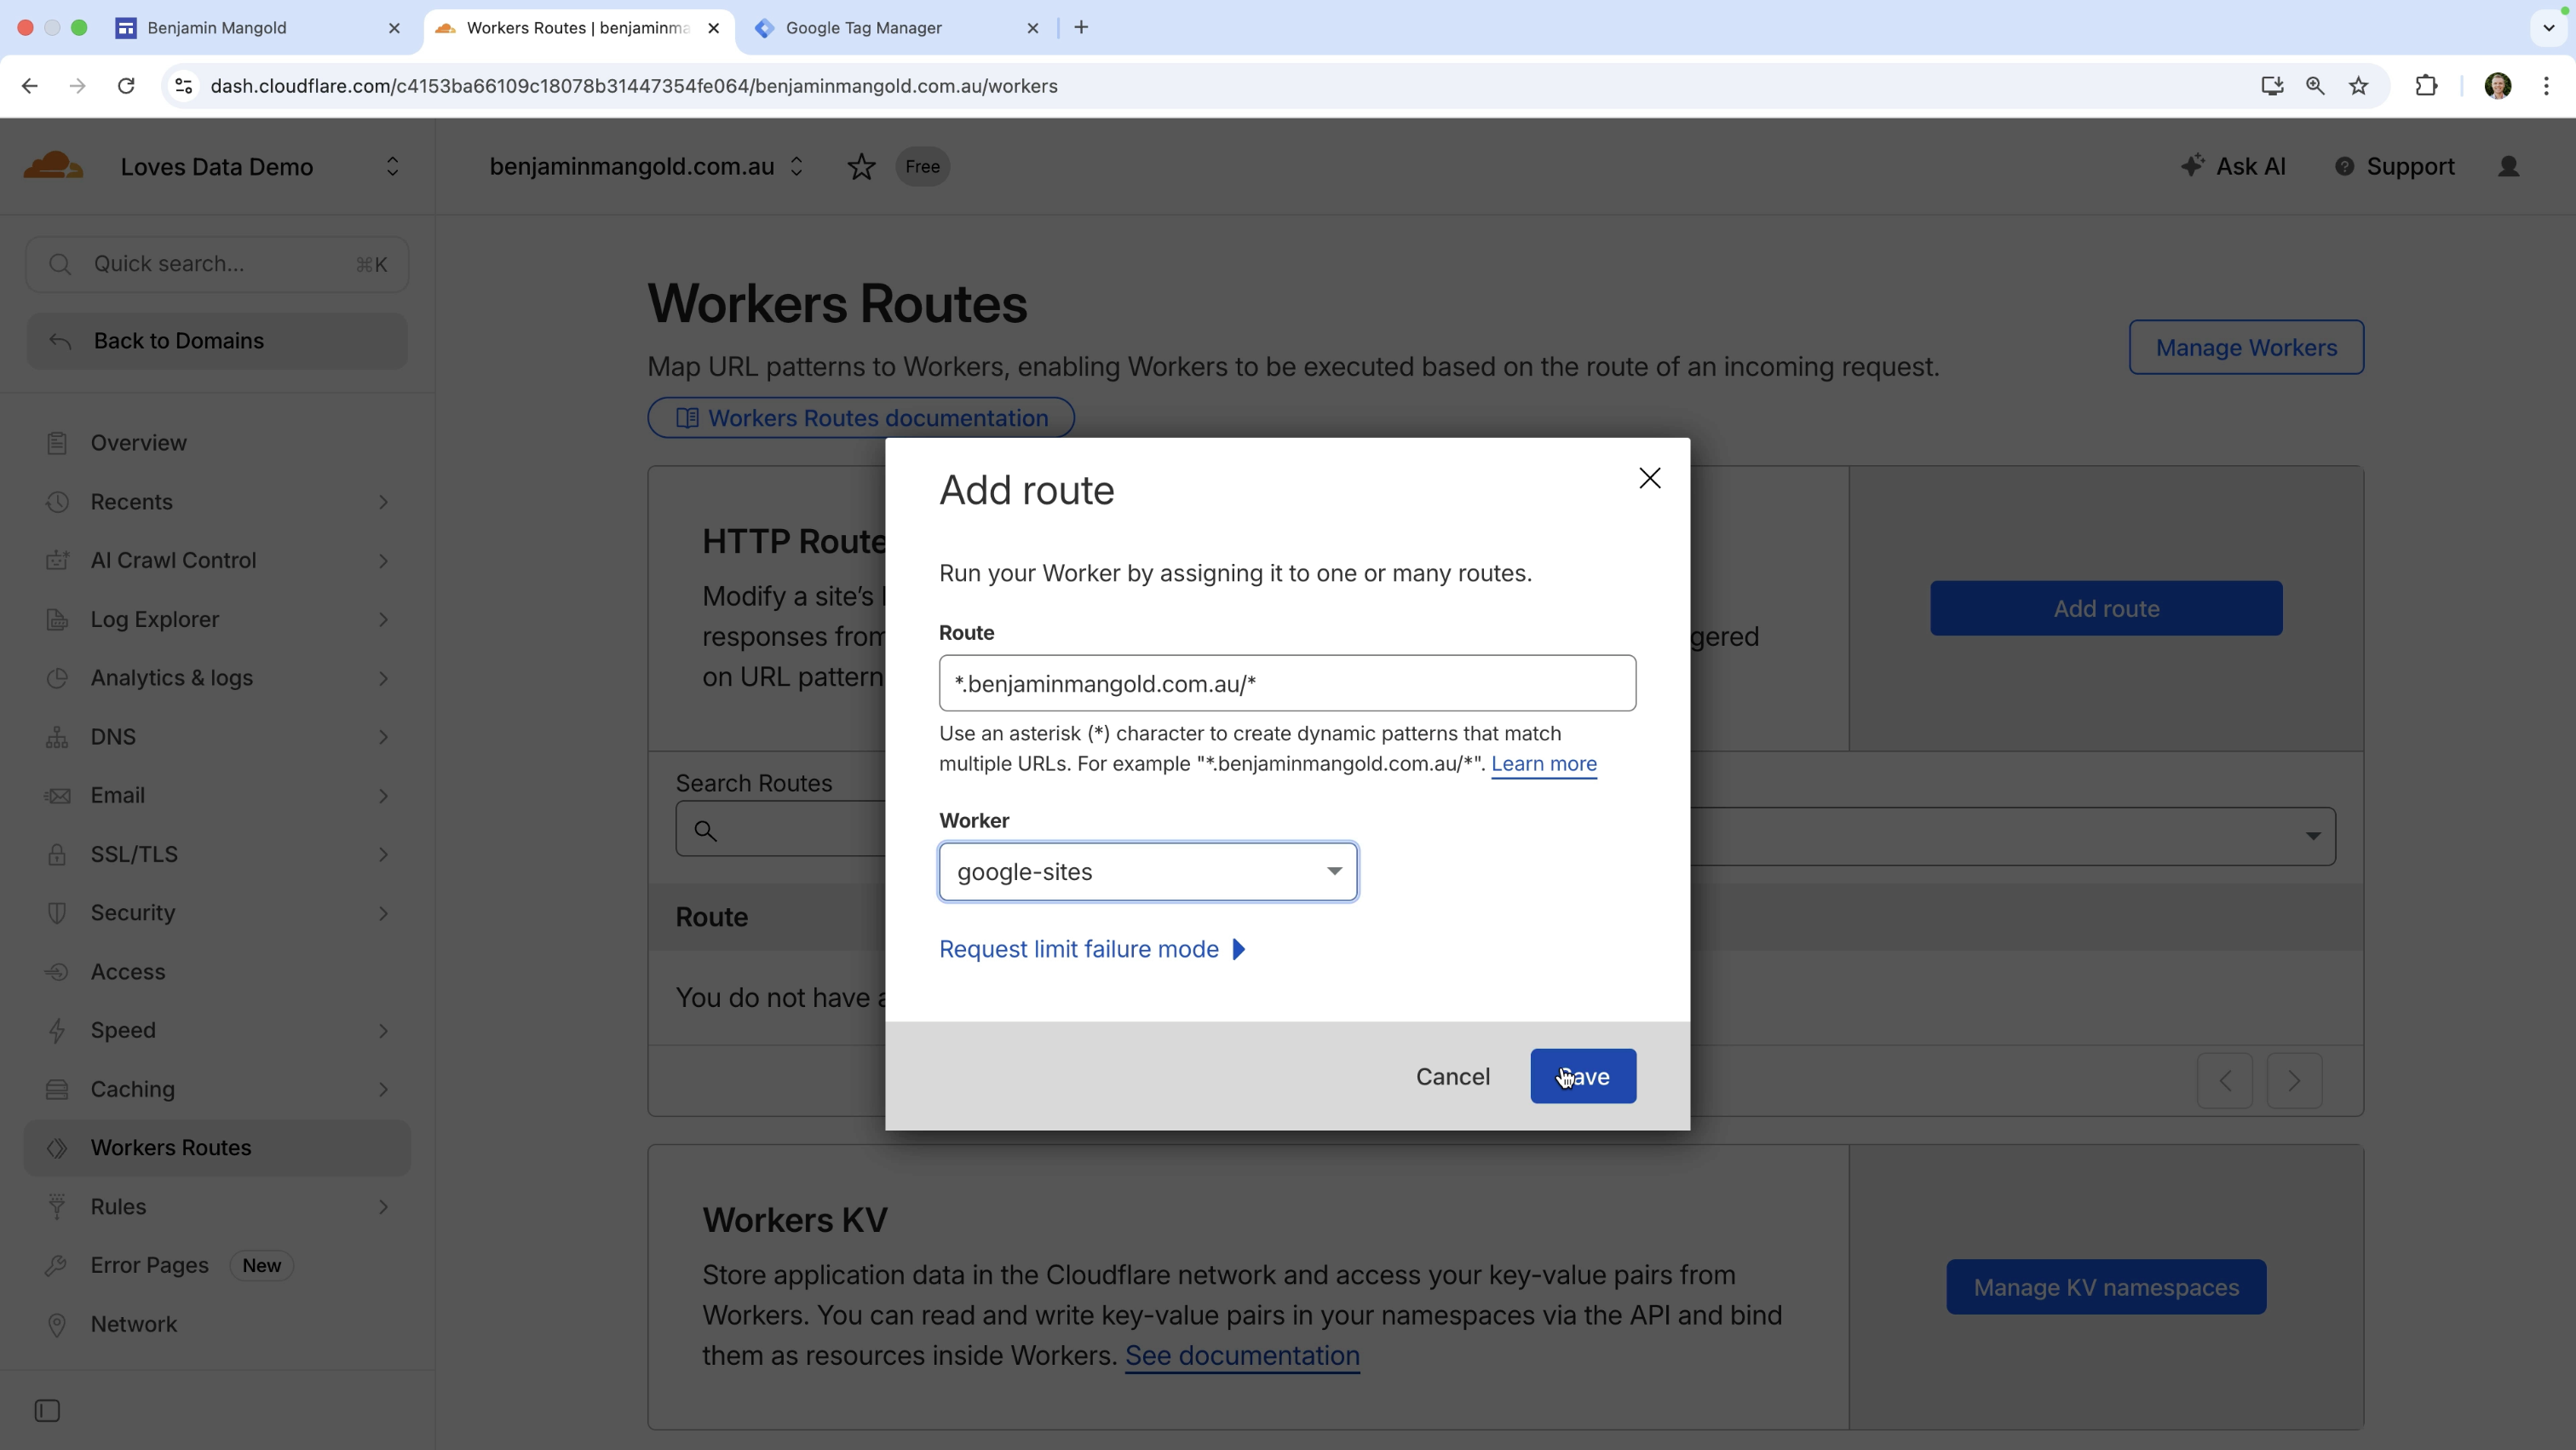
Task: Open the user profile icon menu
Action: (2508, 166)
